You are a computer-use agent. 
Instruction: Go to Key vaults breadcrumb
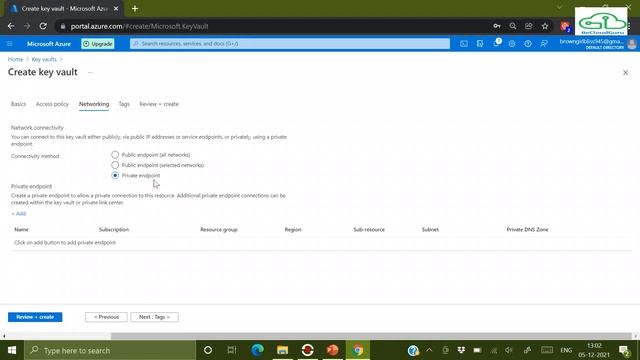pos(44,59)
